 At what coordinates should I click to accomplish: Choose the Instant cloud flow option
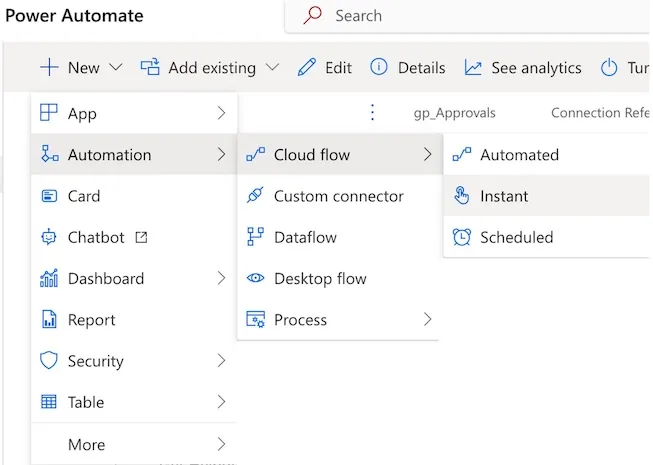(x=548, y=196)
